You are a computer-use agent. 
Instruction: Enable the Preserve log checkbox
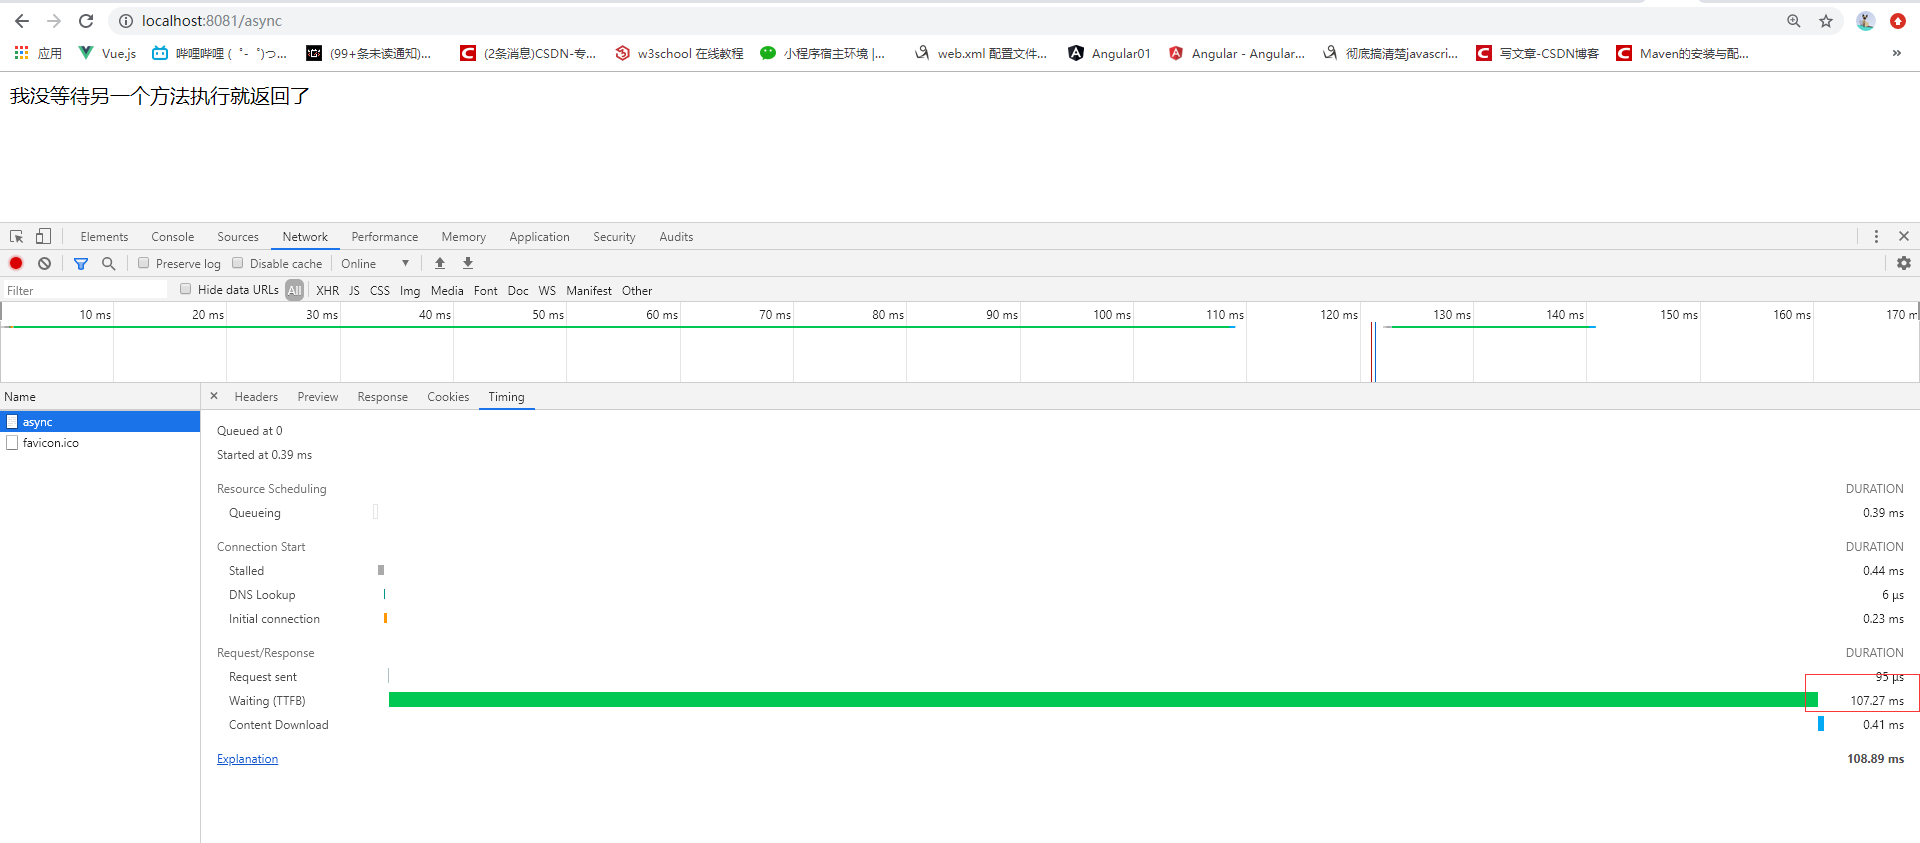[144, 263]
